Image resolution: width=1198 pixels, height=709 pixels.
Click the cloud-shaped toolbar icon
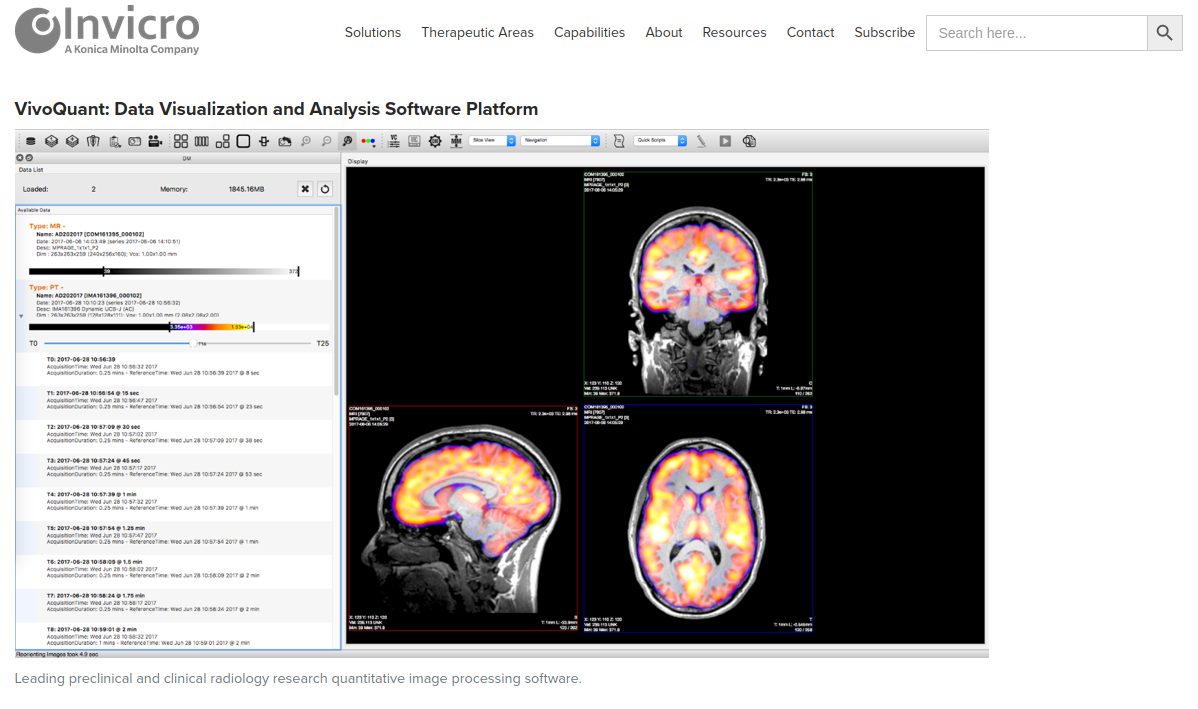pyautogui.click(x=285, y=141)
